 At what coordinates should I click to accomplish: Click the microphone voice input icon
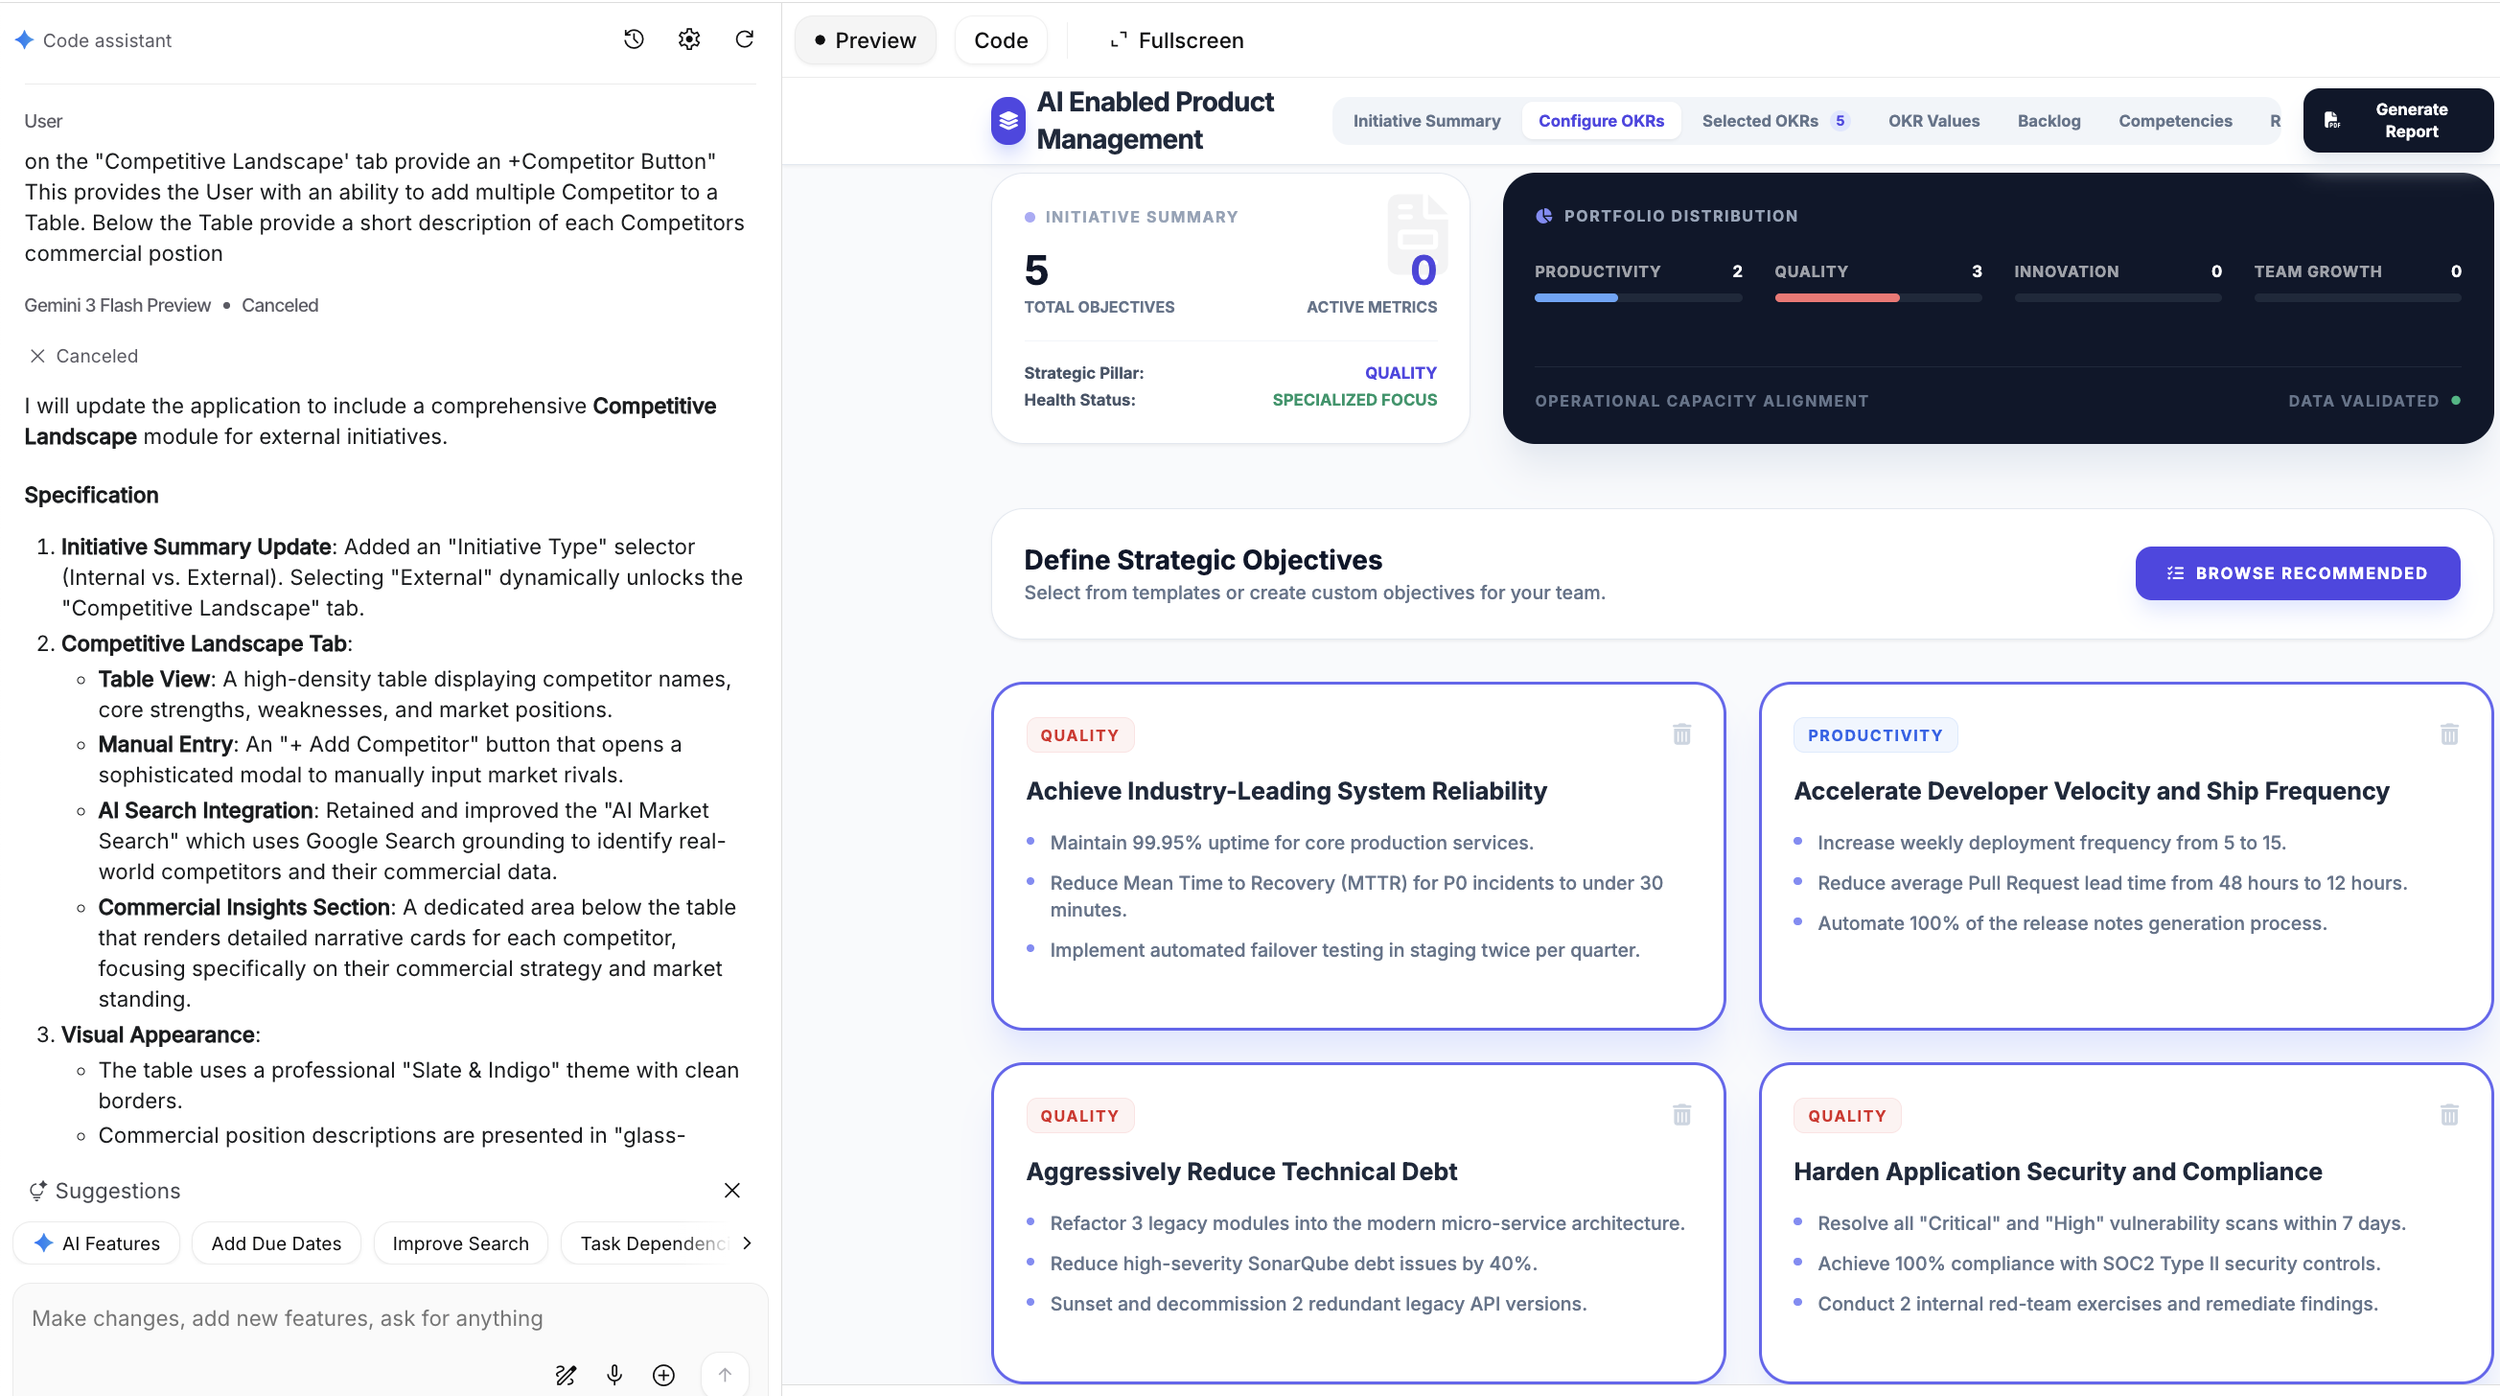pos(614,1375)
